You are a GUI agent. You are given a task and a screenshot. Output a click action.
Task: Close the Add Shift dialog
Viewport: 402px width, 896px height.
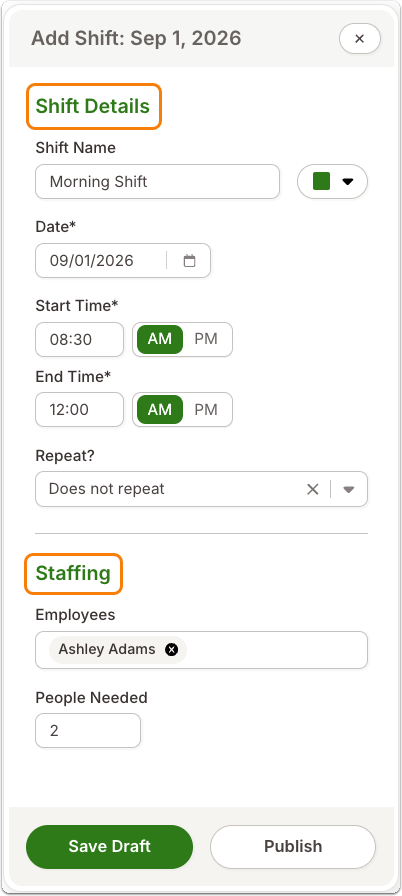pos(360,39)
